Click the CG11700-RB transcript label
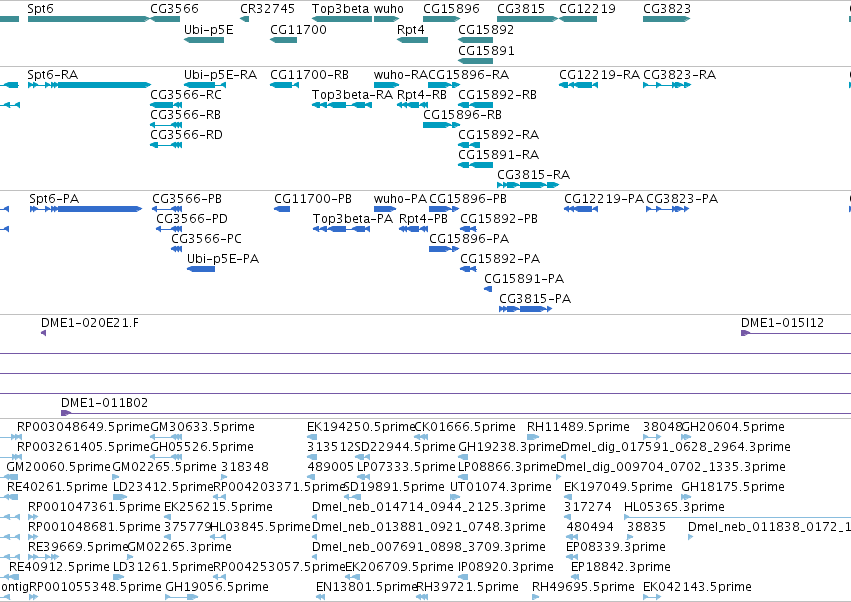The width and height of the screenshot is (851, 602). [x=309, y=74]
